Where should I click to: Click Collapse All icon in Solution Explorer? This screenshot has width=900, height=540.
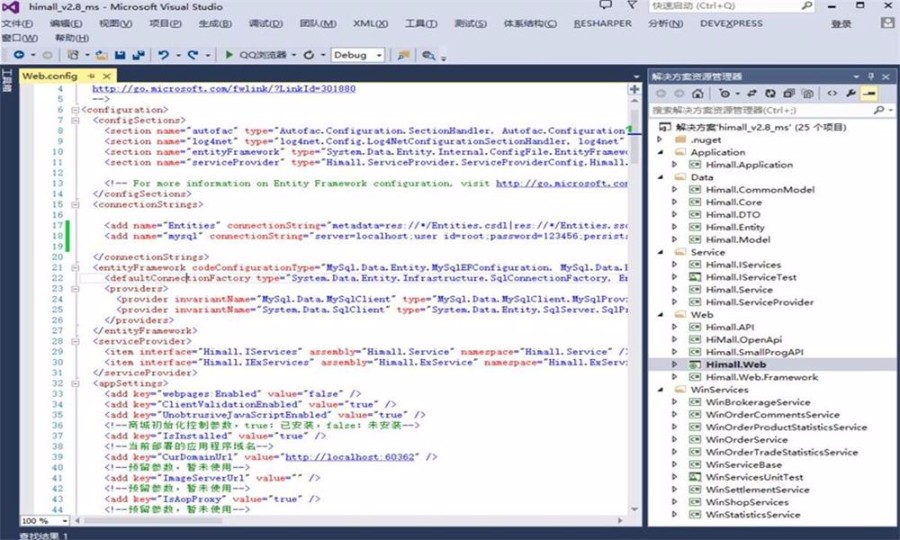pyautogui.click(x=789, y=93)
